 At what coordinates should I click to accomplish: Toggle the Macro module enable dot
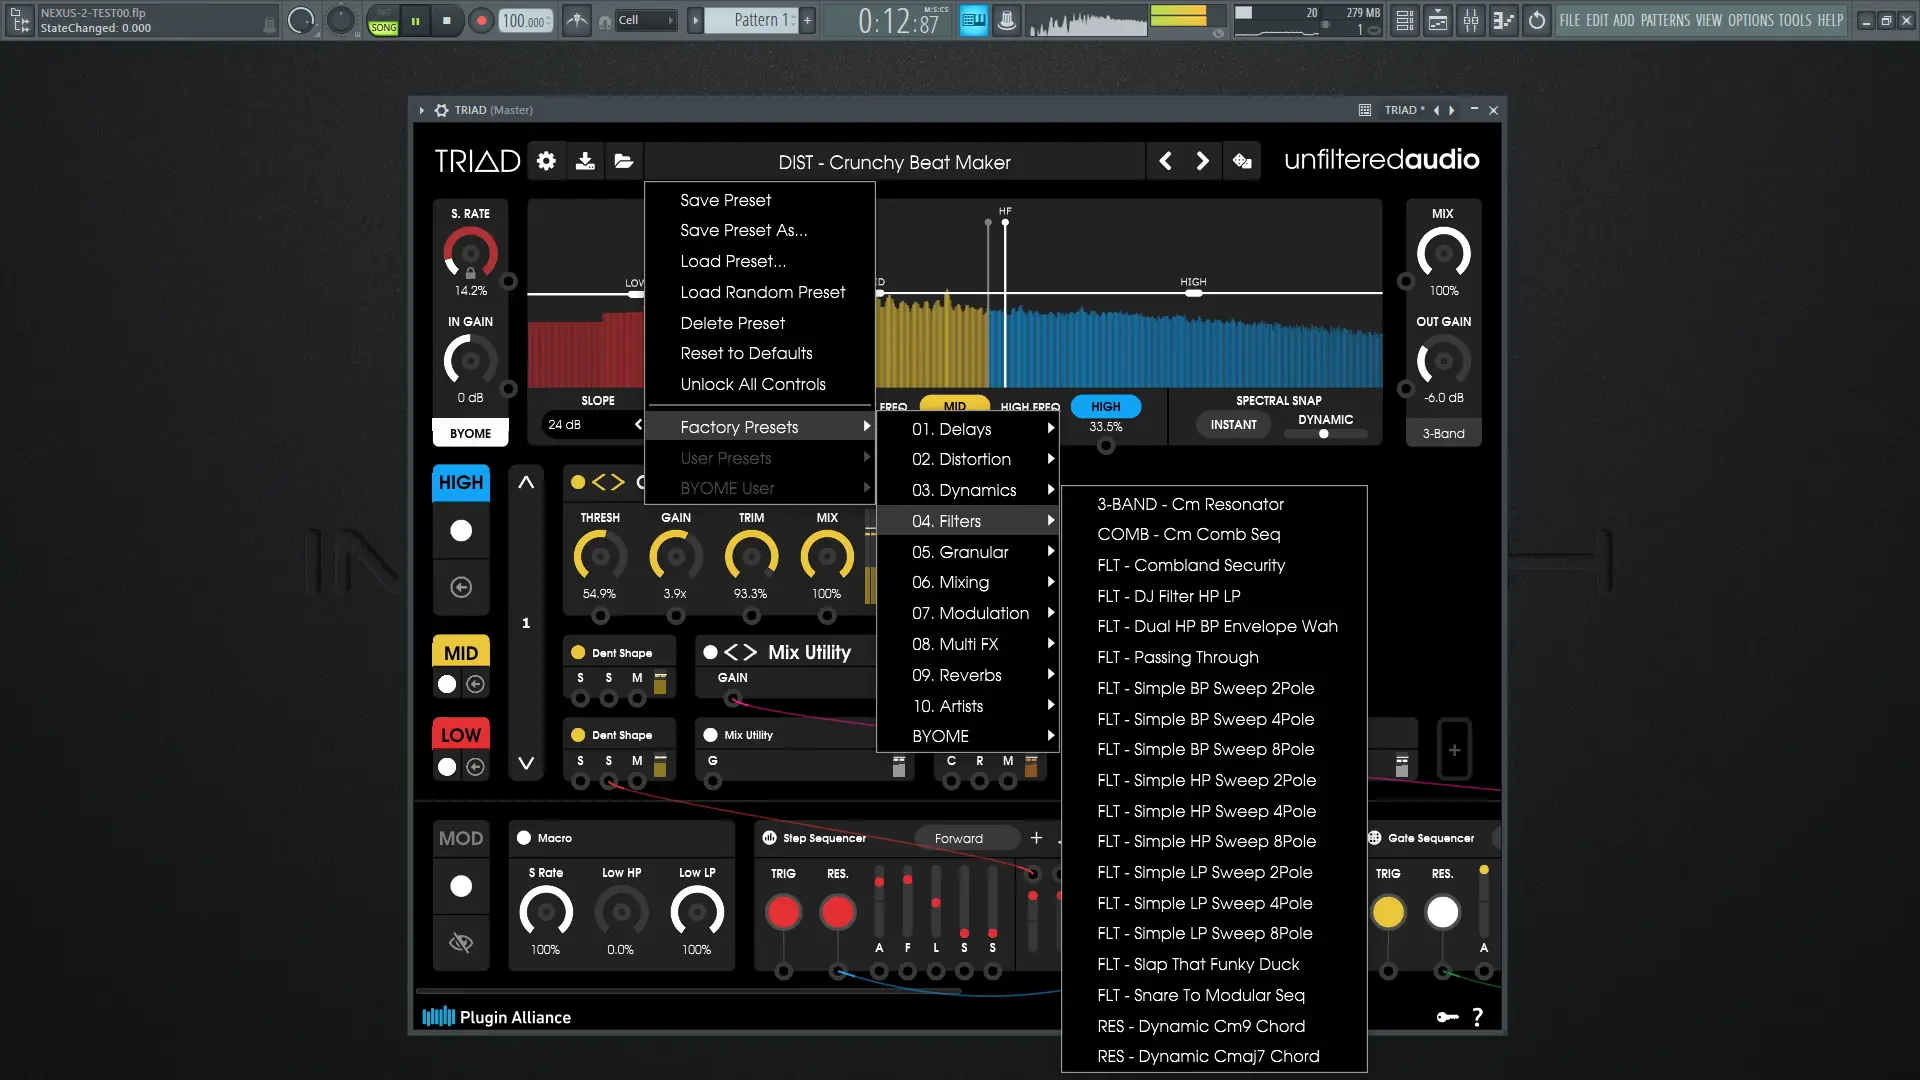click(524, 838)
